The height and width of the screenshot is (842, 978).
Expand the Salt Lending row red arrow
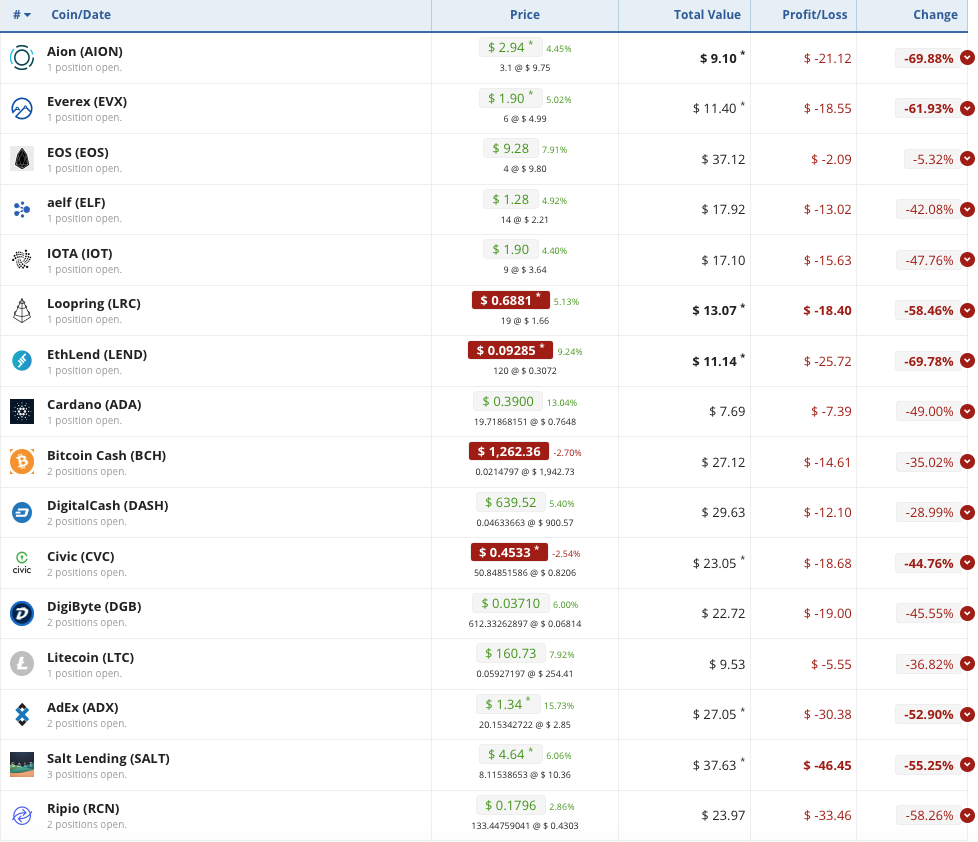pyautogui.click(x=967, y=765)
